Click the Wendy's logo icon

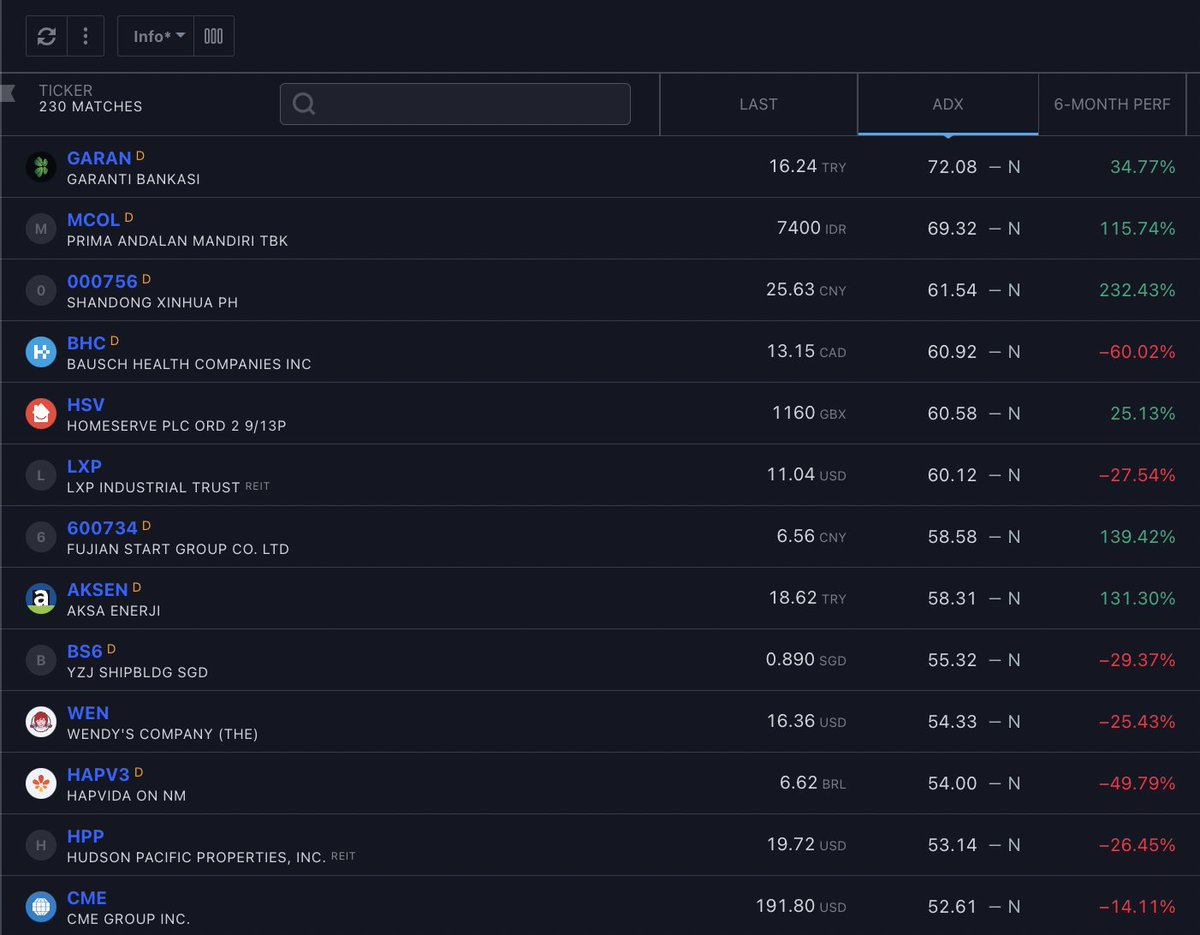point(41,722)
